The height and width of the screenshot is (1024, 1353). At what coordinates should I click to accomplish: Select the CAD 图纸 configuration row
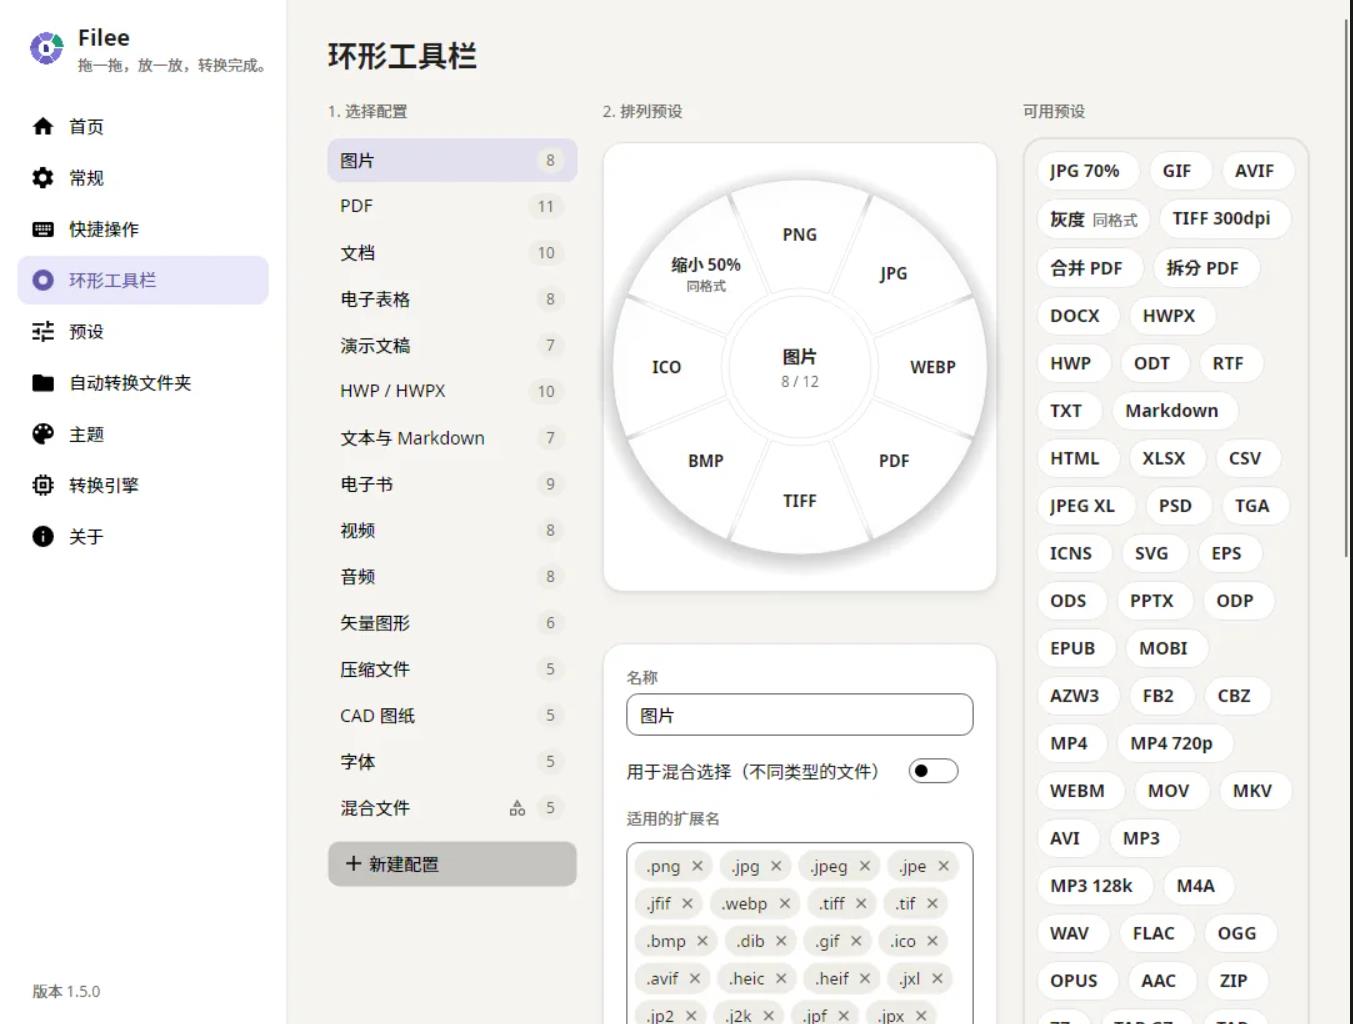click(452, 715)
